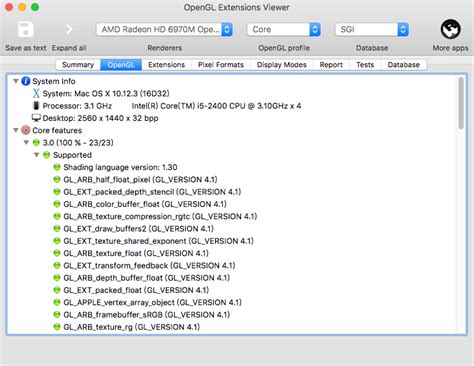This screenshot has height=366, width=474.
Task: Click the Save as text label
Action: click(26, 48)
